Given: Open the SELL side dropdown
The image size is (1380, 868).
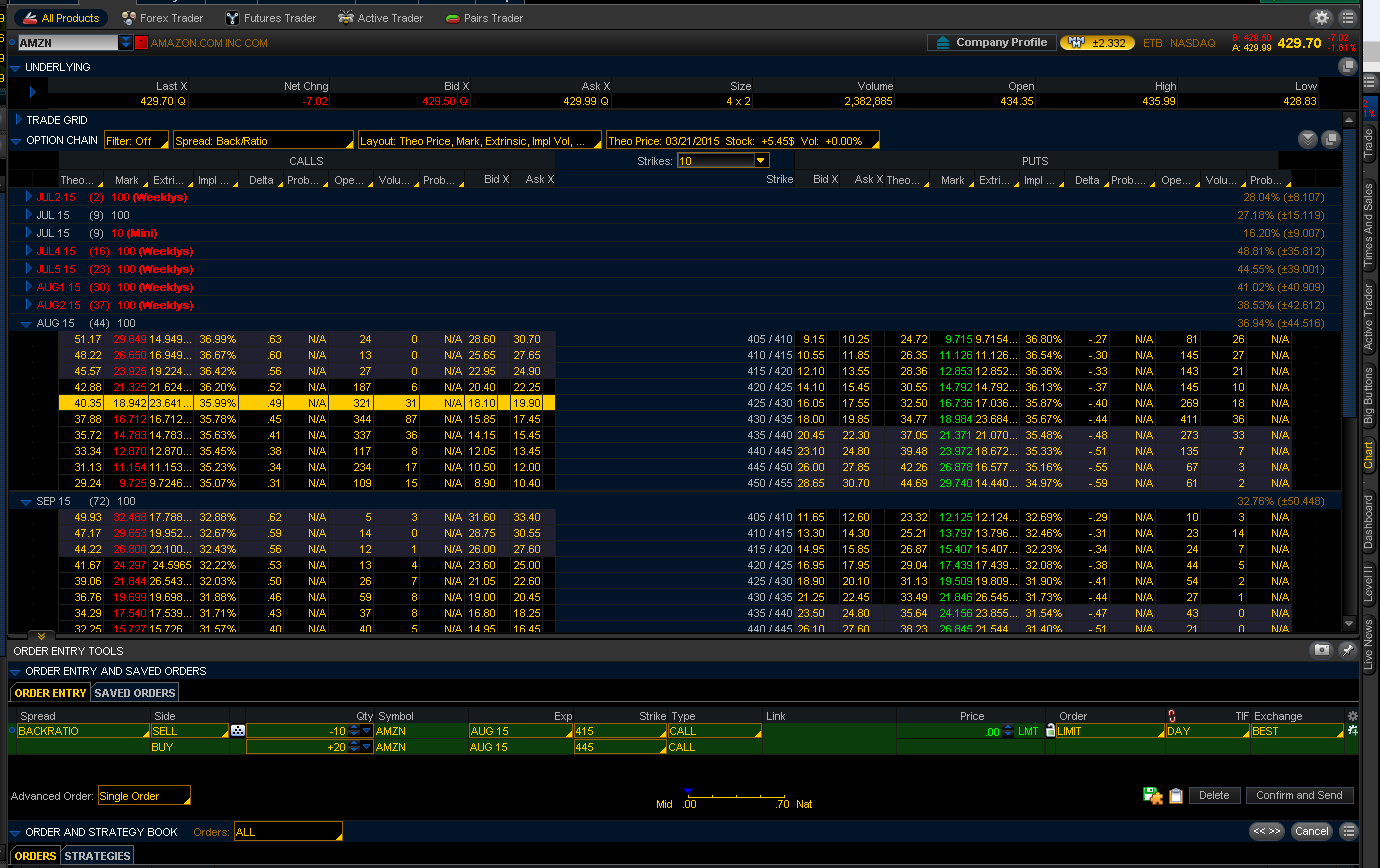Looking at the screenshot, I should point(190,731).
